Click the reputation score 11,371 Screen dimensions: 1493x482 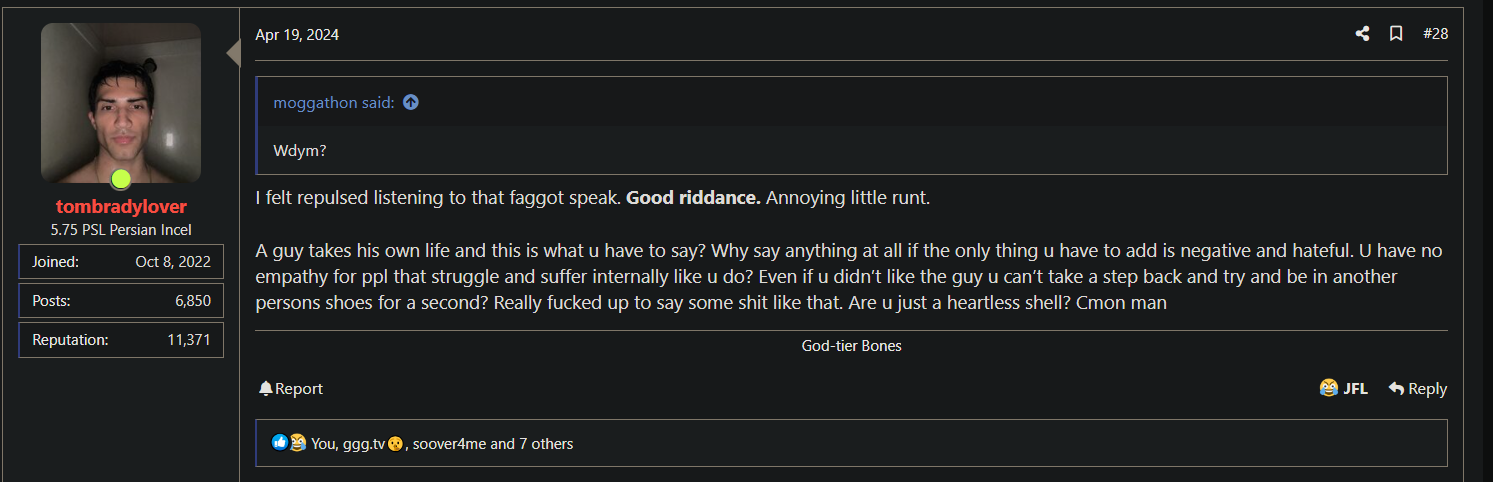[x=189, y=340]
